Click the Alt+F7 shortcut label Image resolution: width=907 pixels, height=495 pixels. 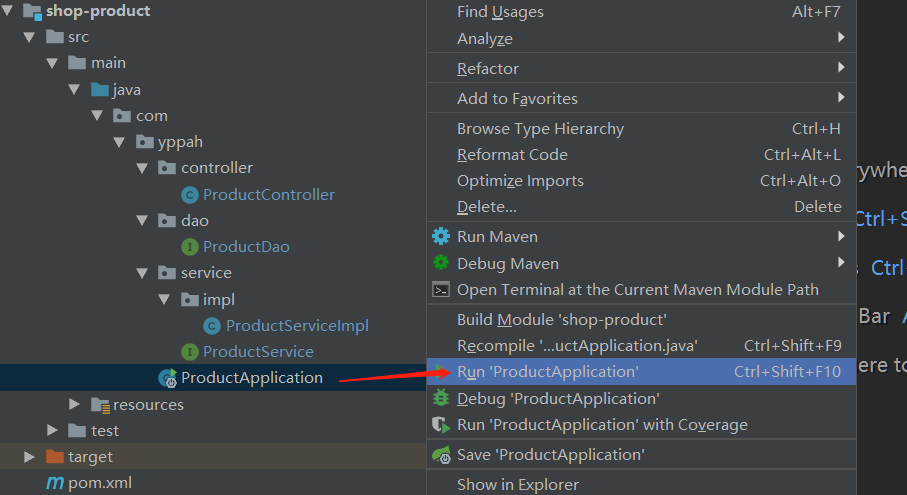[816, 12]
